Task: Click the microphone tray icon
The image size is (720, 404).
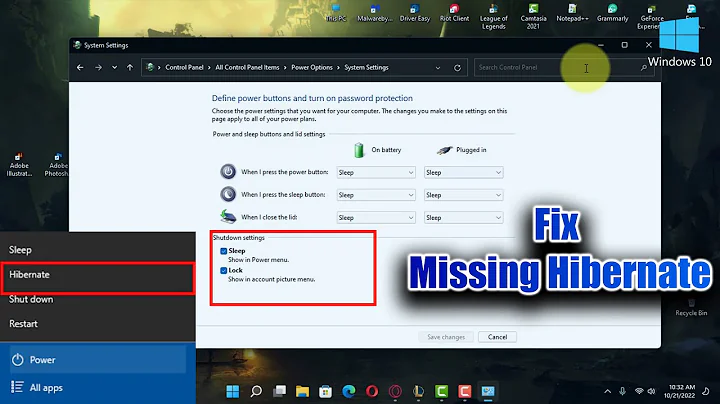Action: 622,391
